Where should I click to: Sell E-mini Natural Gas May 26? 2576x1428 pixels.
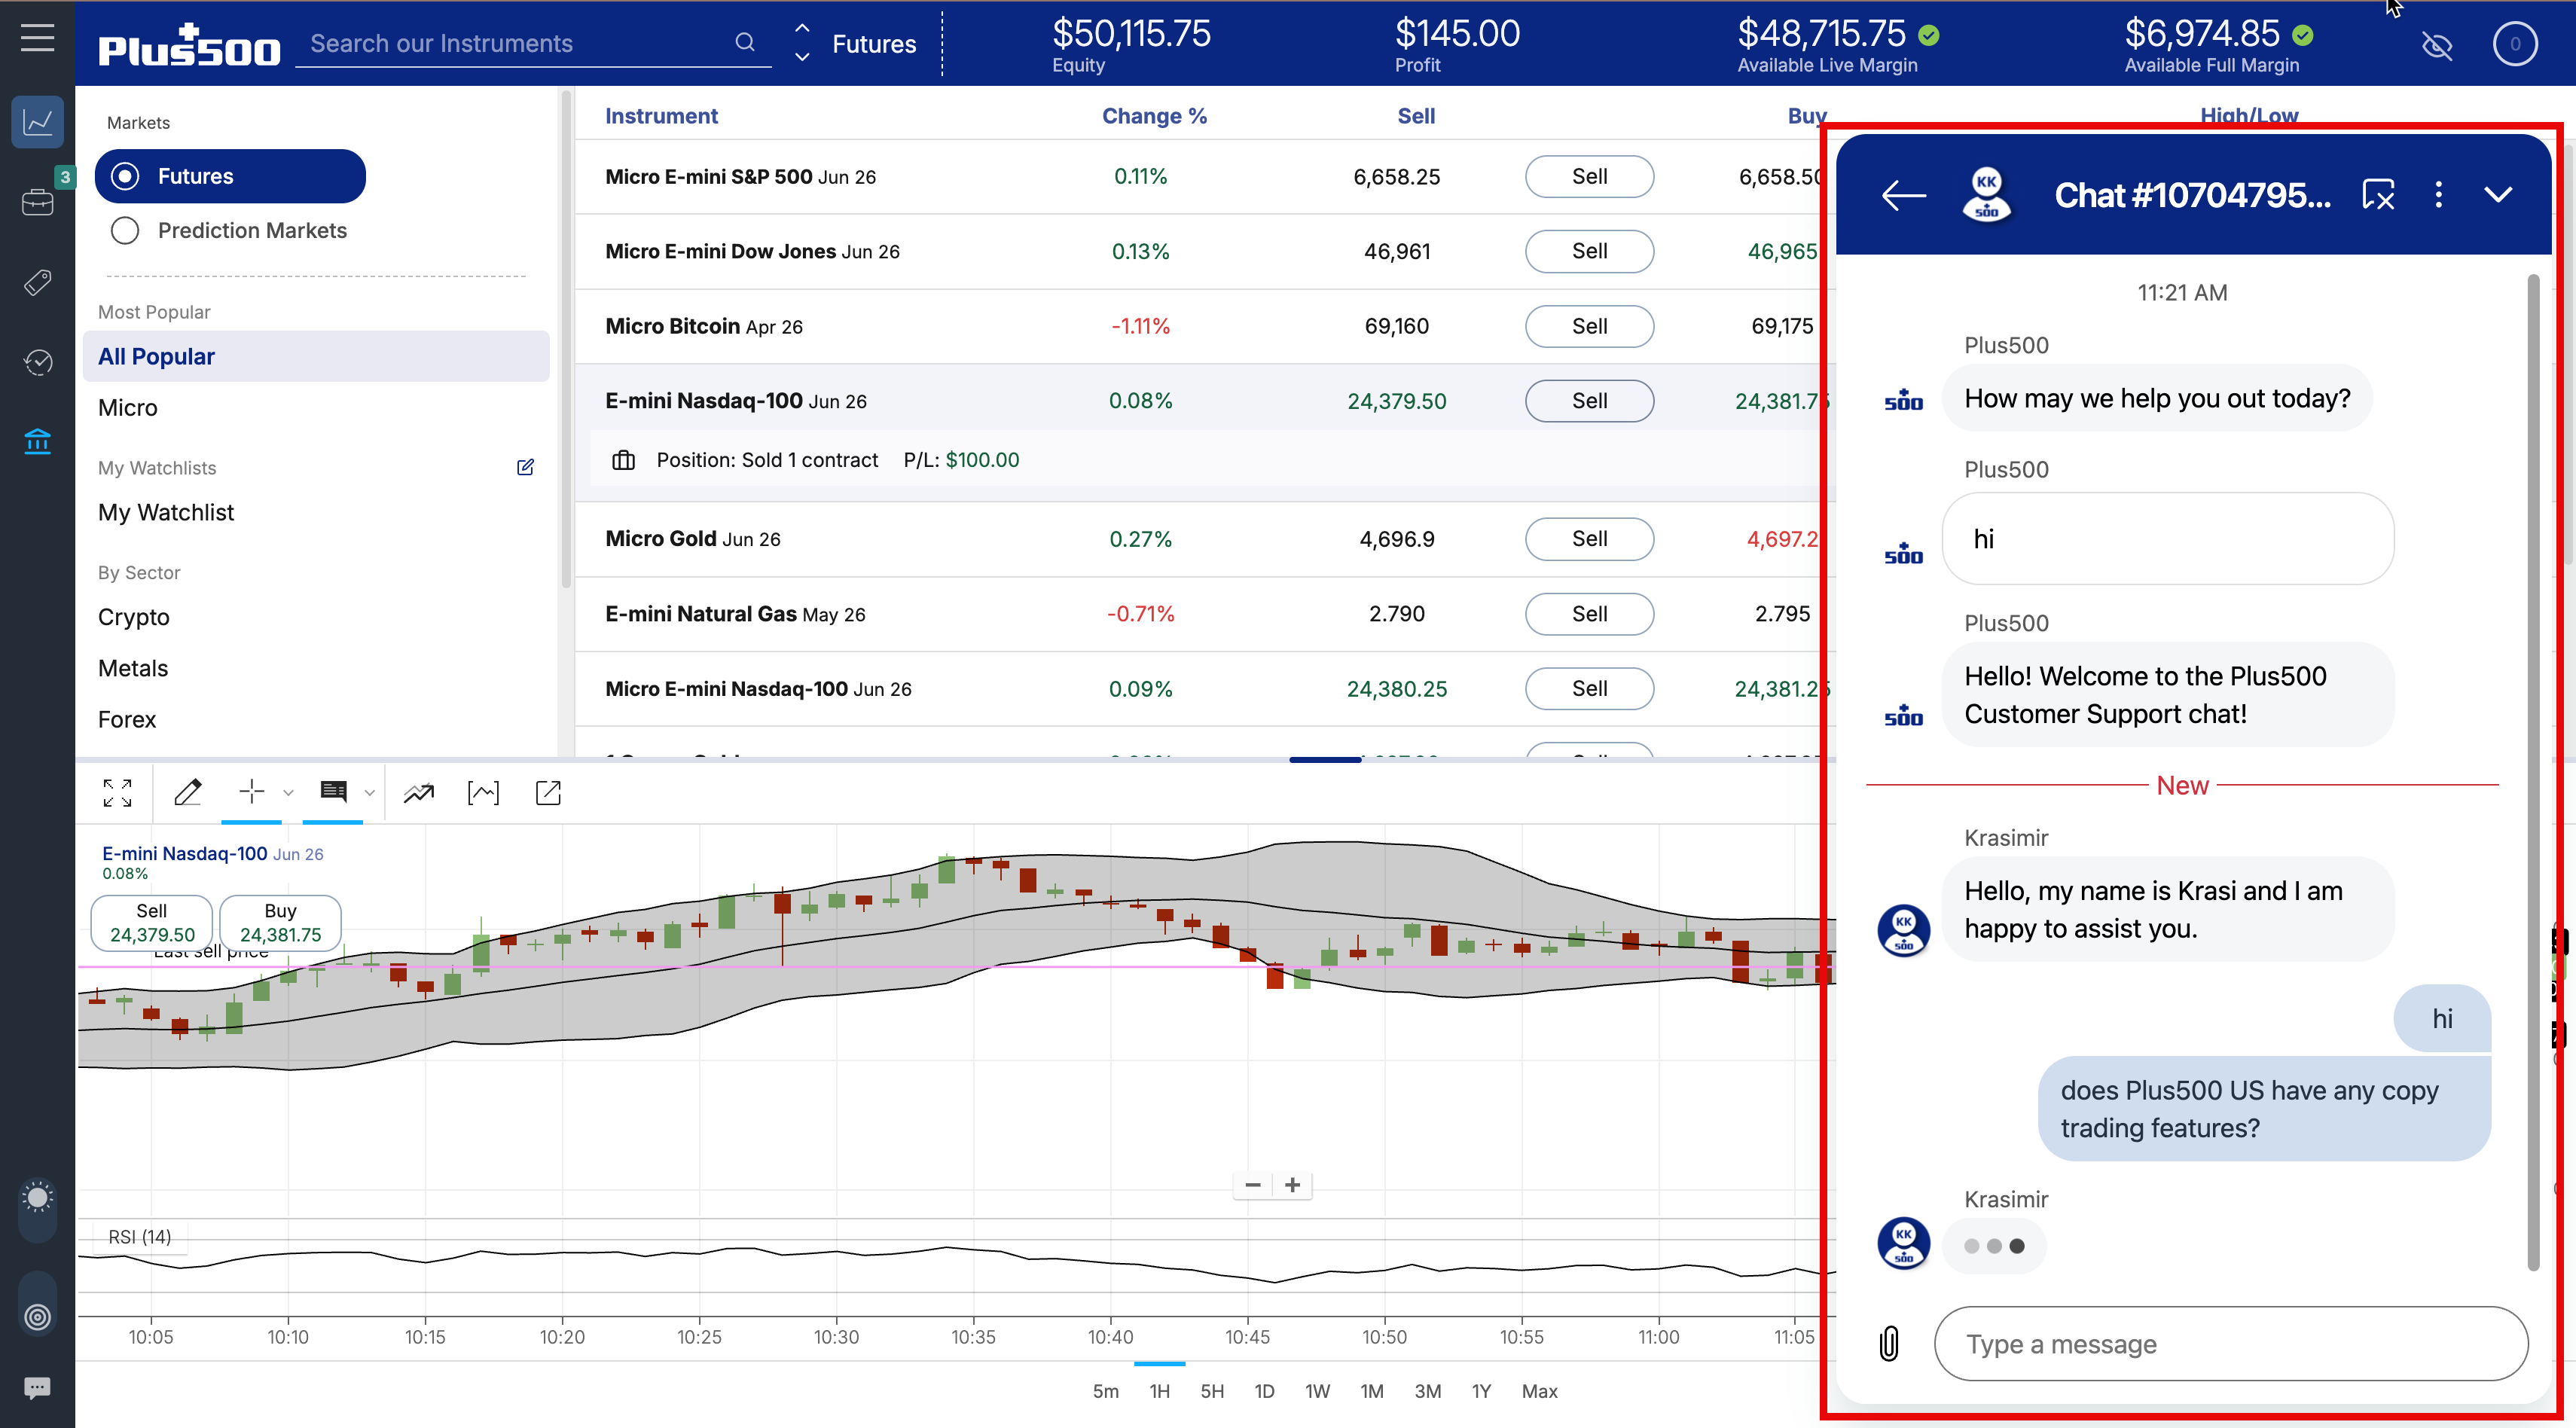click(1589, 614)
